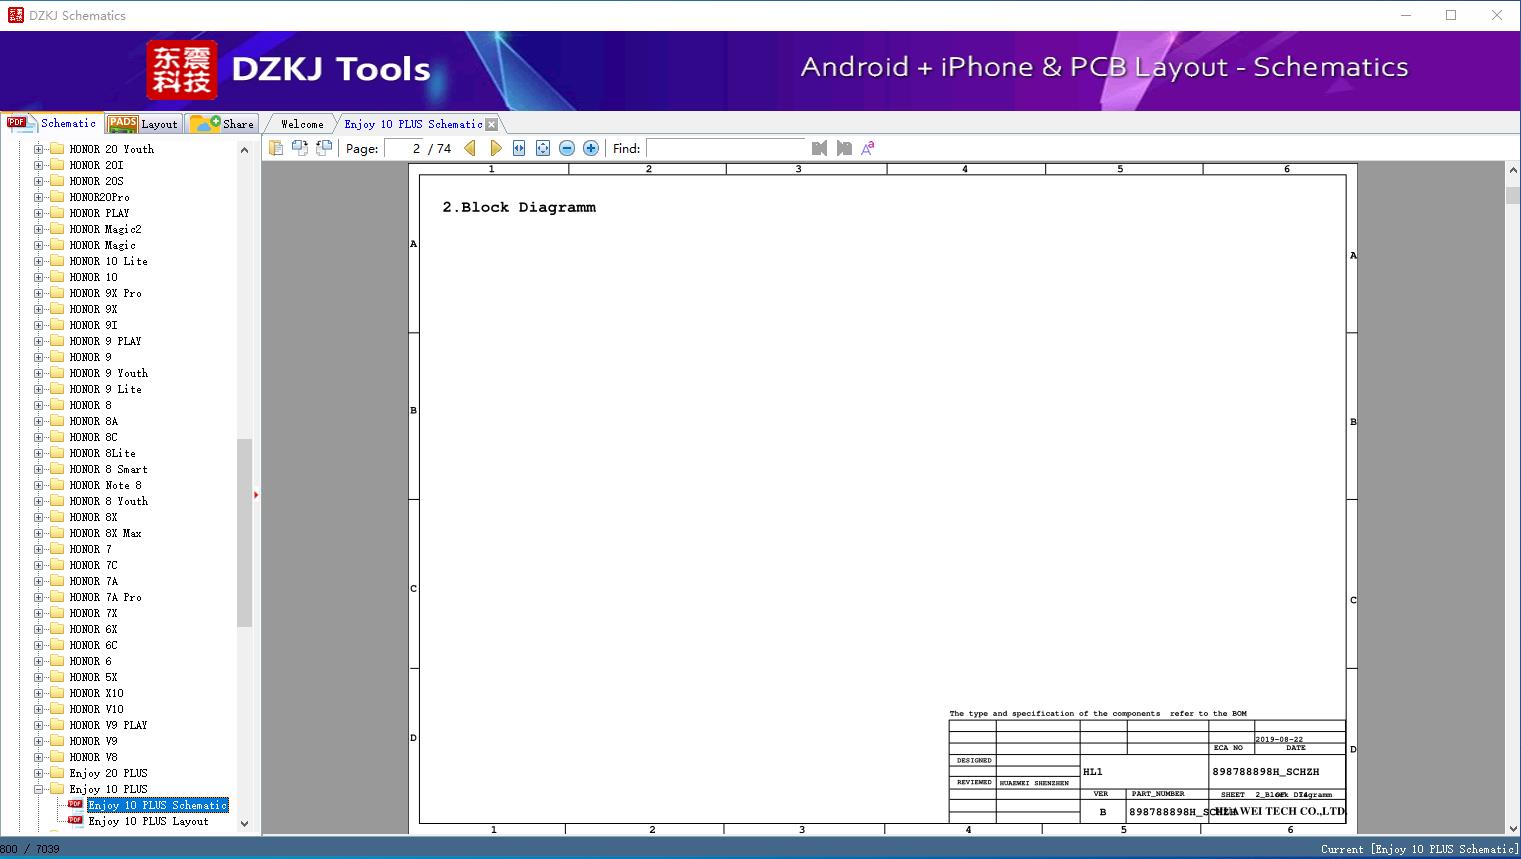Expand the HONOR 7C node

[39, 565]
